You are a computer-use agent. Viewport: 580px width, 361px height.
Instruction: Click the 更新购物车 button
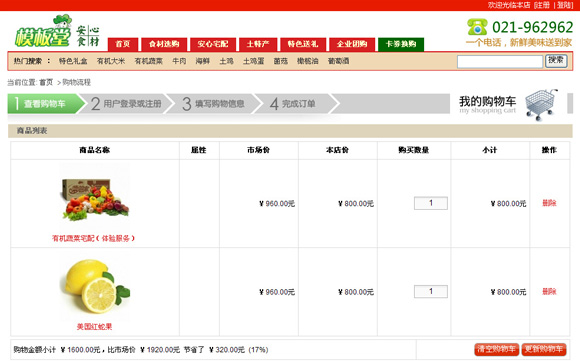point(544,349)
